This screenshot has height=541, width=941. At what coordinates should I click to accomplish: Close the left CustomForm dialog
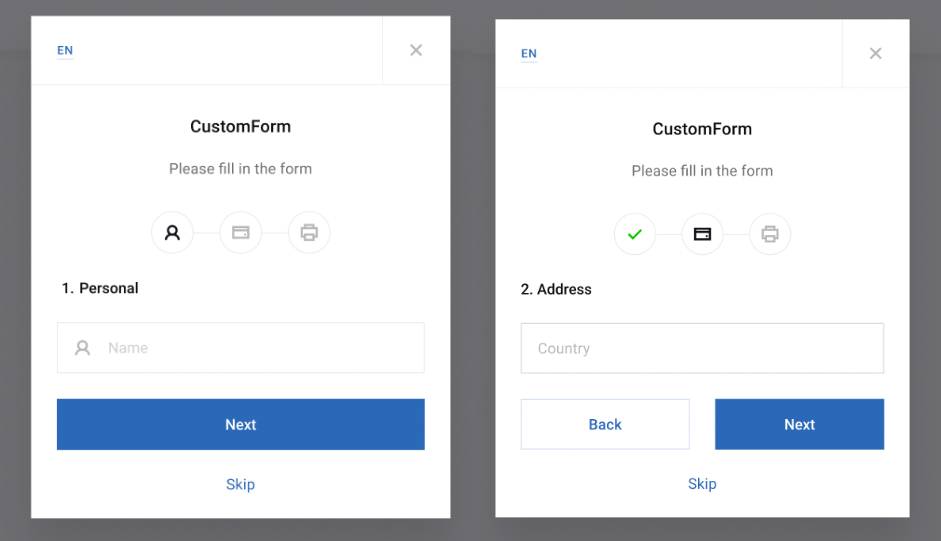[416, 50]
